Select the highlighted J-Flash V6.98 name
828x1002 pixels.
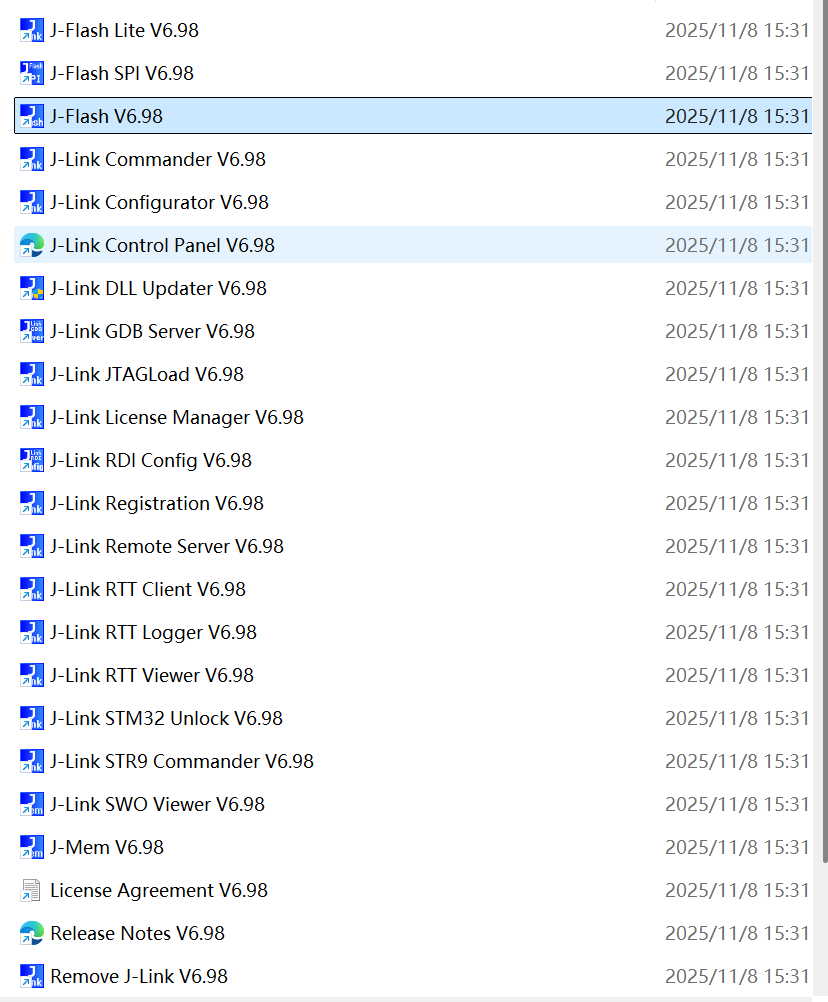pos(107,116)
